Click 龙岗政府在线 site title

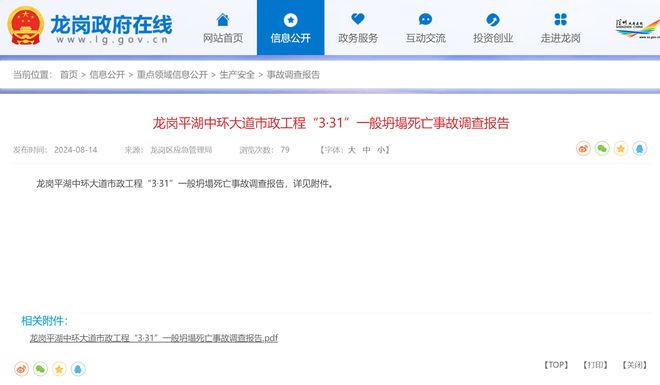112,24
